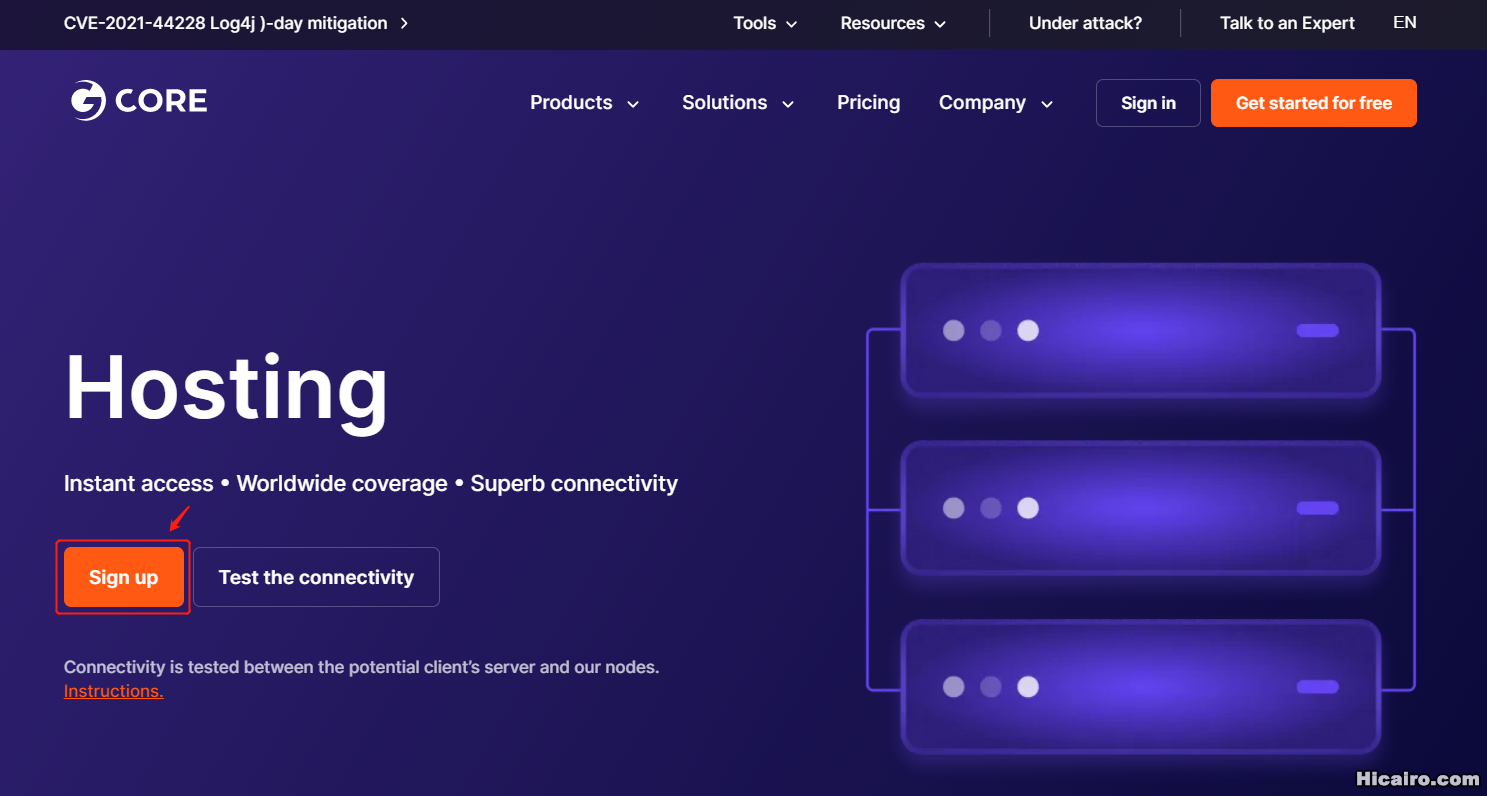Click the Gcore logo
The image size is (1487, 796).
(138, 101)
